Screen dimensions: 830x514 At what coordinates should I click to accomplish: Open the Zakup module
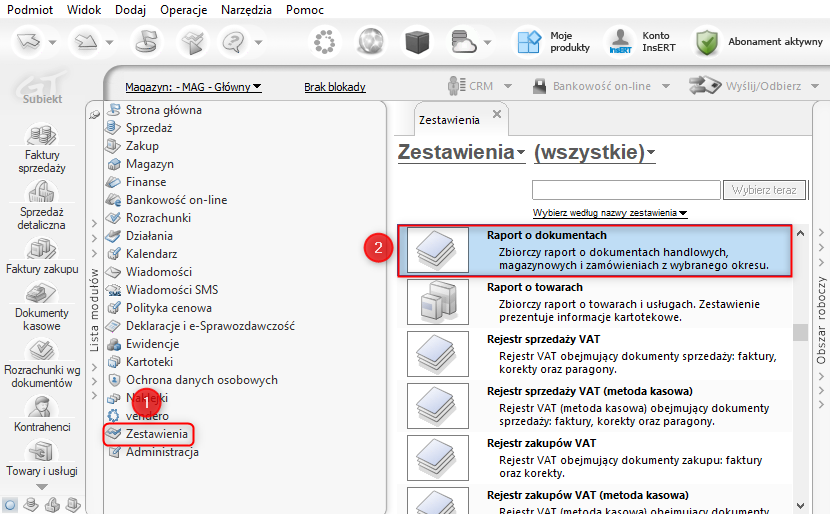point(142,146)
